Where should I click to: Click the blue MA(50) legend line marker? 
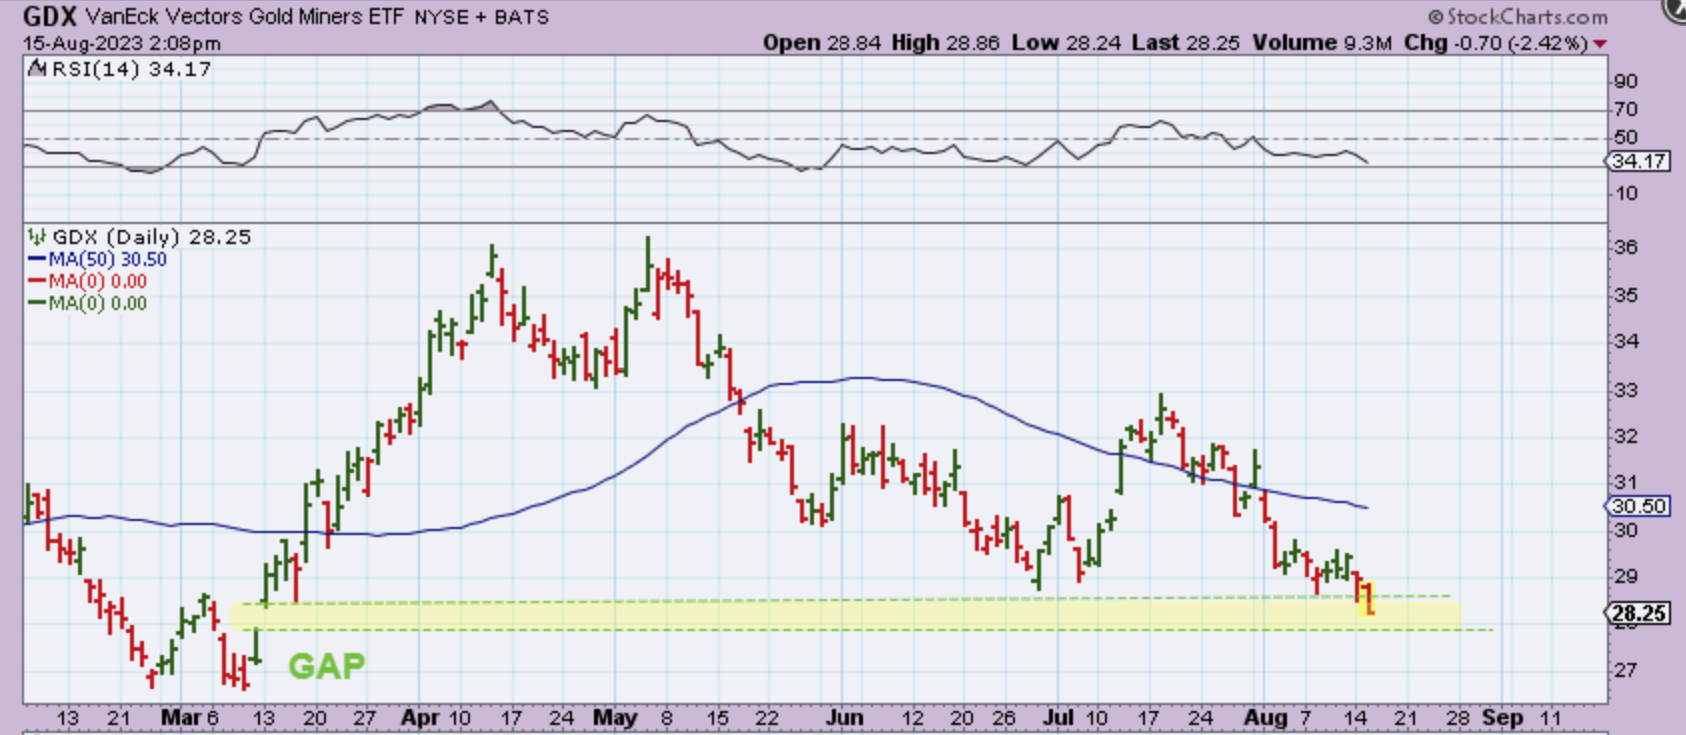click(x=38, y=260)
